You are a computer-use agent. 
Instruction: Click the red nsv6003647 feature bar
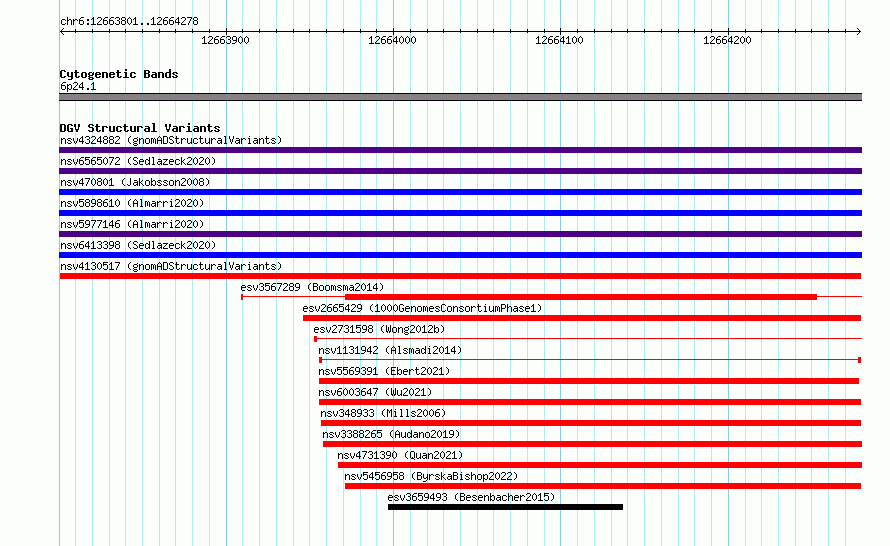tap(590, 402)
